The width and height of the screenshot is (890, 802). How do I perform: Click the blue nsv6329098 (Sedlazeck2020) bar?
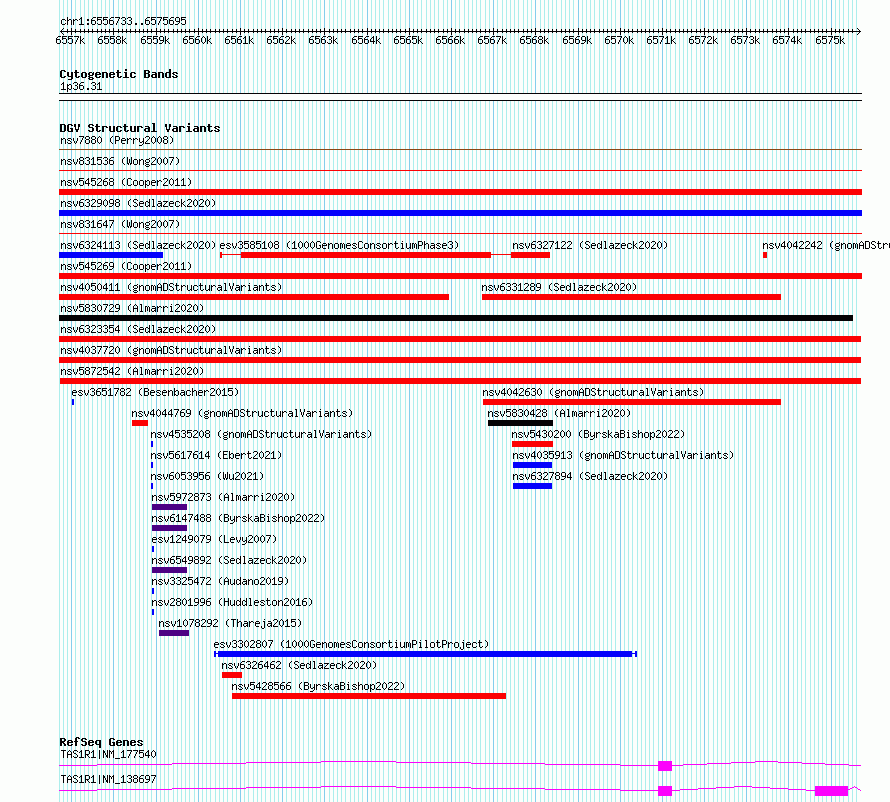(x=460, y=213)
